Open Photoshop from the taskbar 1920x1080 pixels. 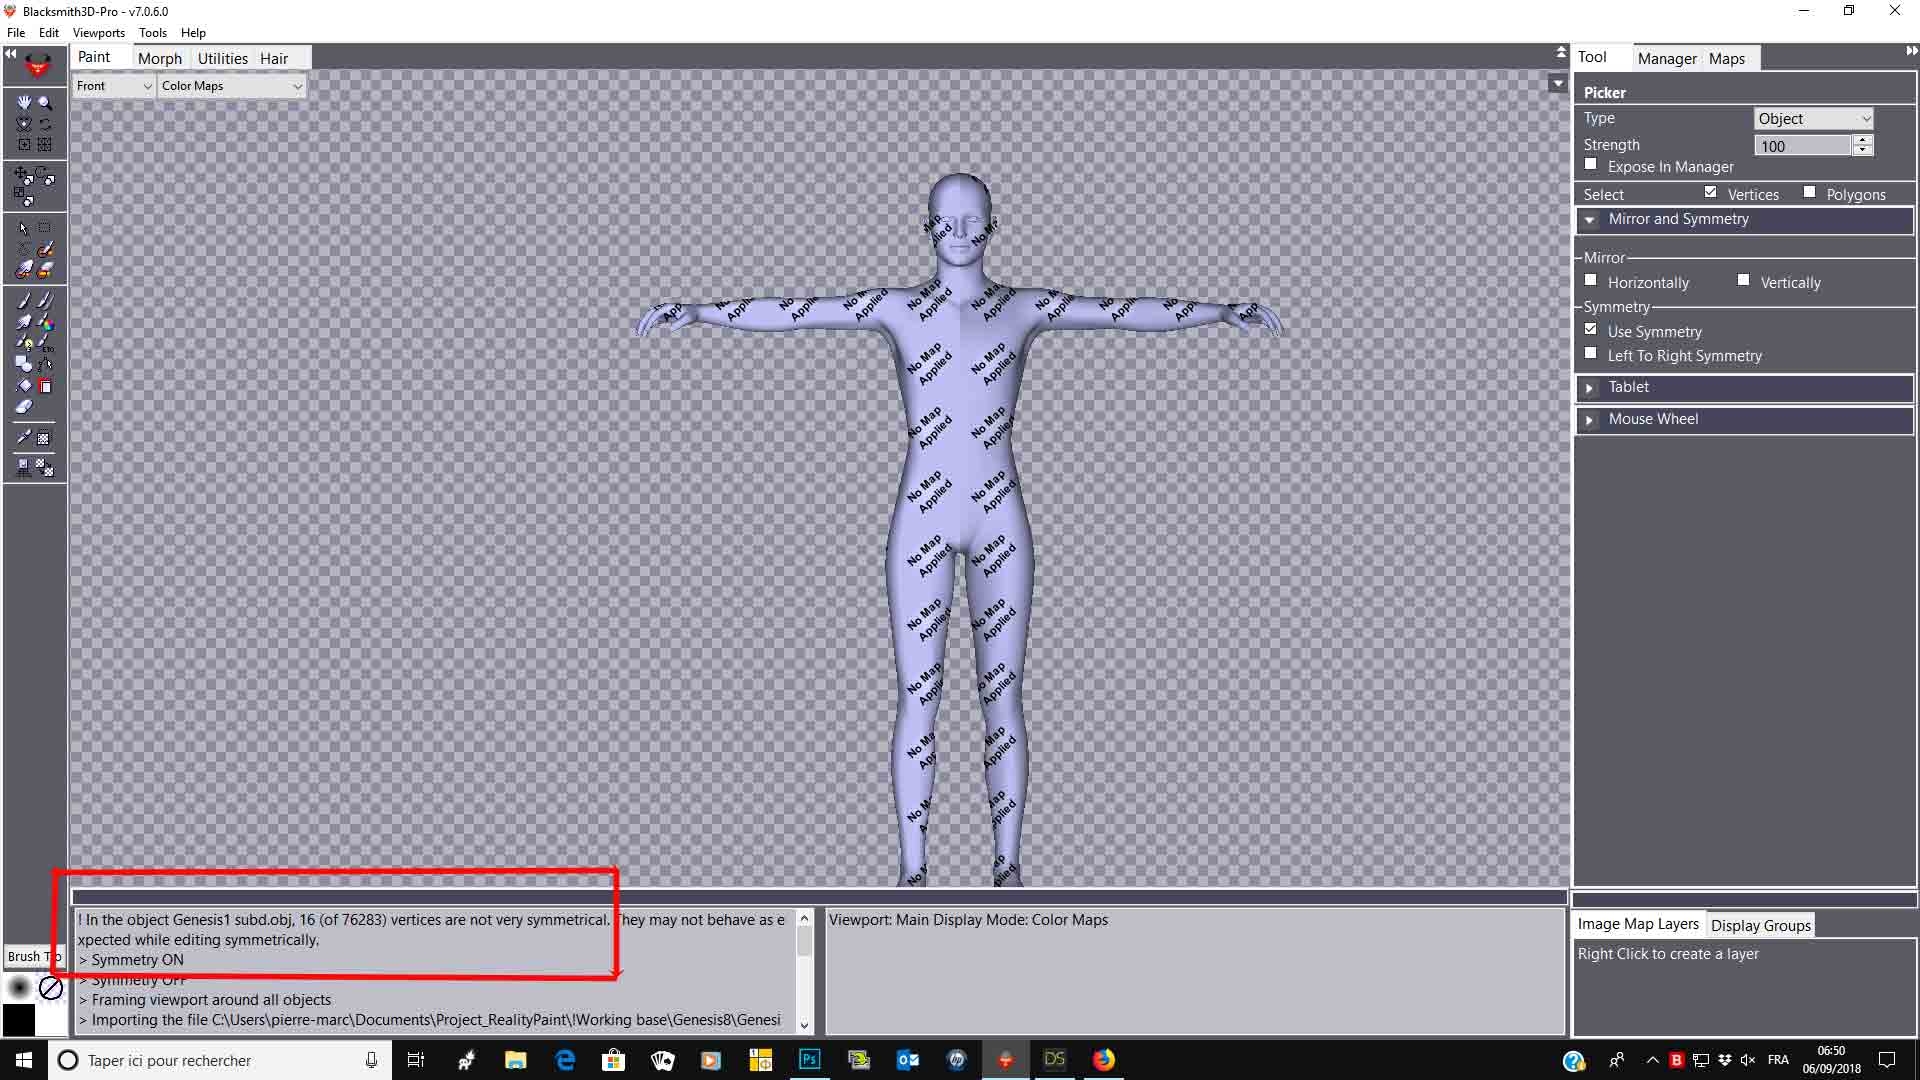pyautogui.click(x=809, y=1060)
